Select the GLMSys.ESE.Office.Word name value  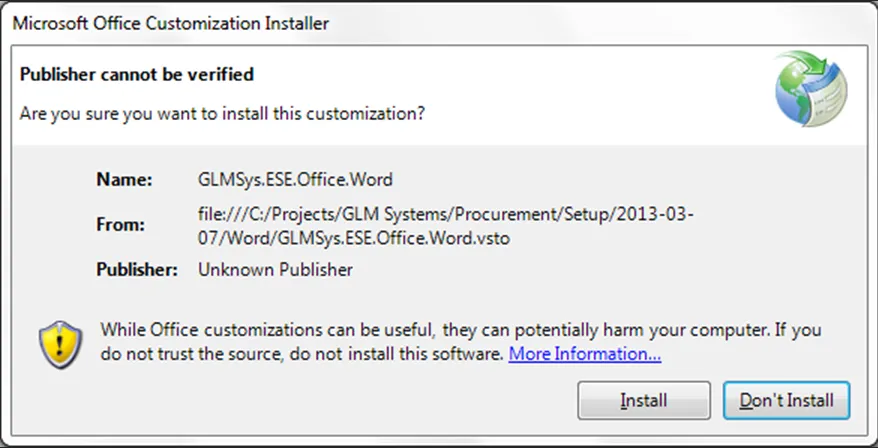pyautogui.click(x=295, y=180)
